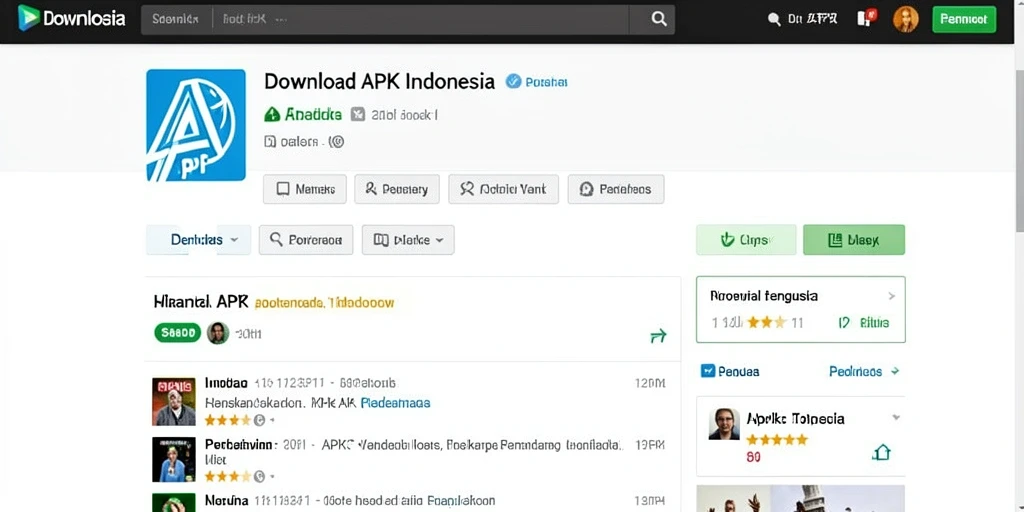The width and height of the screenshot is (1024, 512).
Task: Click the Aprike Tolnecia avatar
Action: (724, 424)
